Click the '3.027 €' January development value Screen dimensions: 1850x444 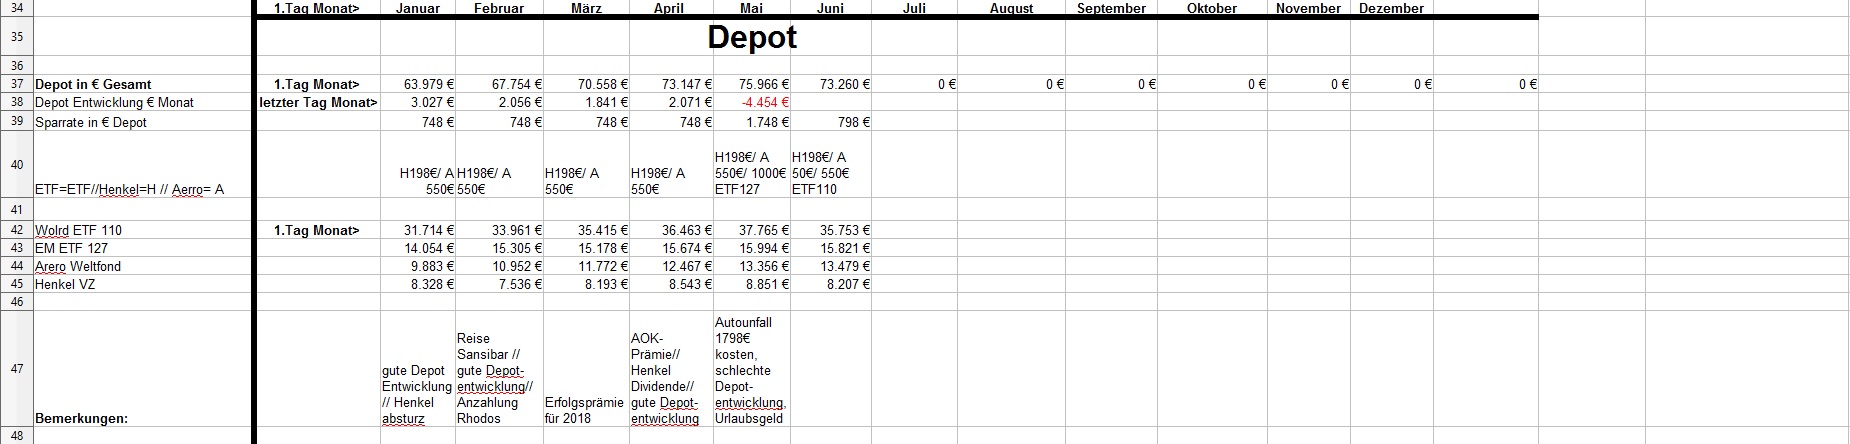pyautogui.click(x=418, y=102)
